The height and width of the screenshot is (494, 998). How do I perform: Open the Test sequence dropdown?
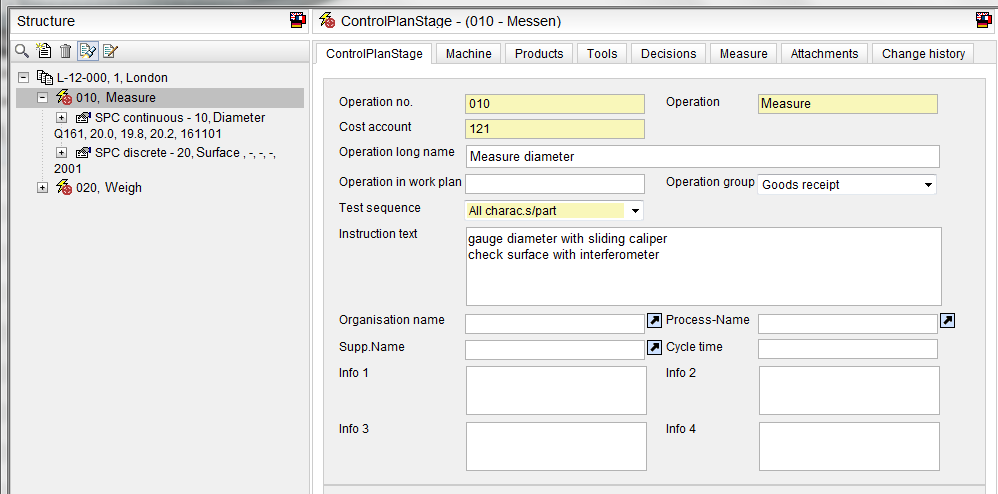click(x=634, y=211)
